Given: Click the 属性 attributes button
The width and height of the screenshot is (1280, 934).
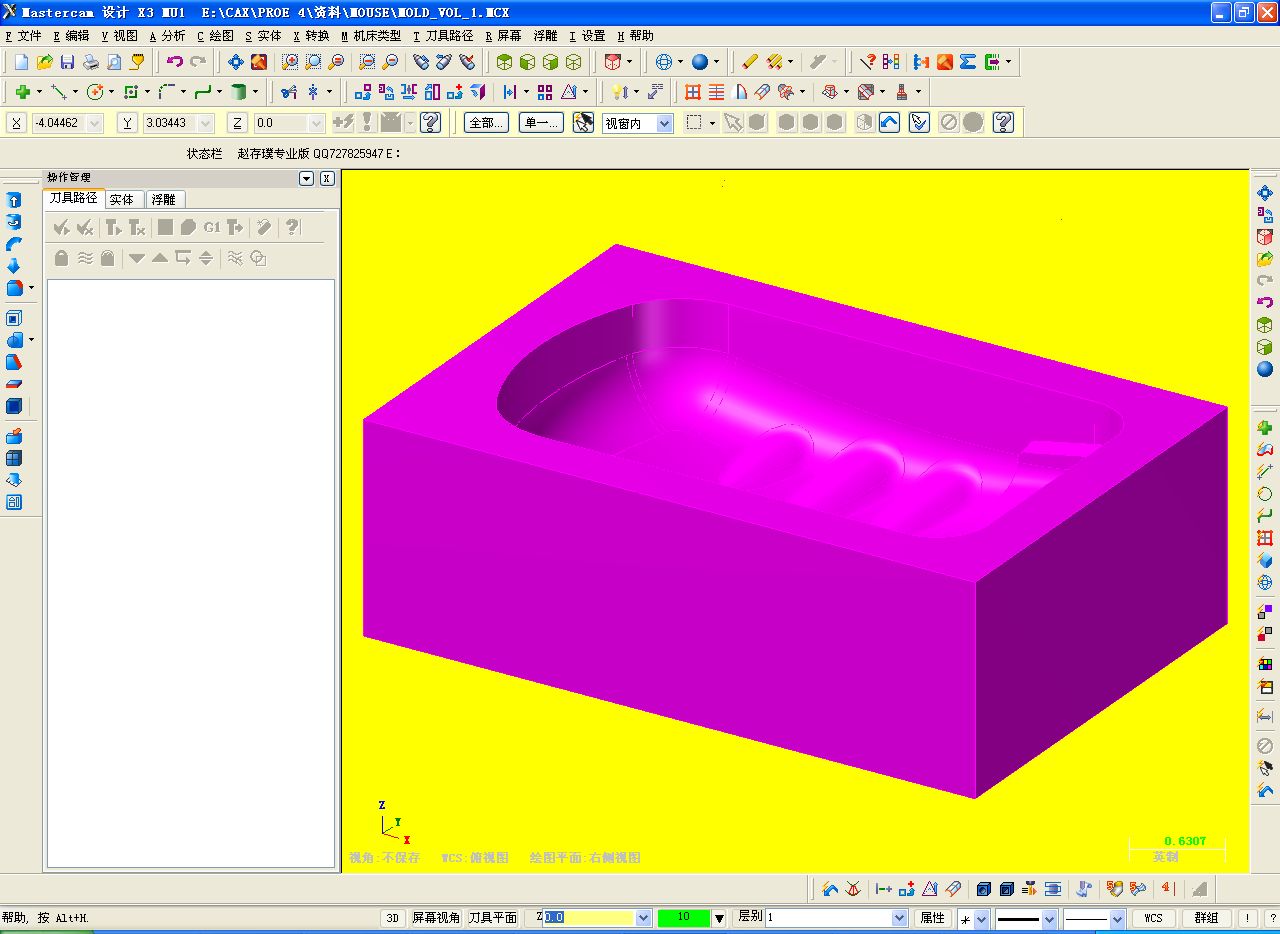Looking at the screenshot, I should pos(932,918).
